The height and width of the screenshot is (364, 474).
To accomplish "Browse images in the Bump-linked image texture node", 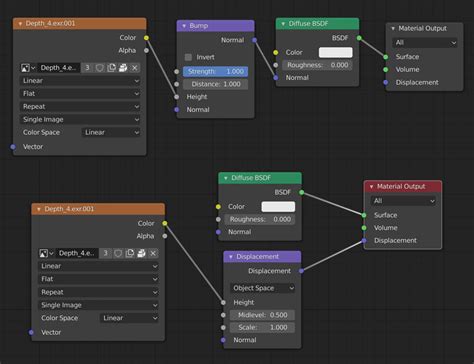I will 28,68.
